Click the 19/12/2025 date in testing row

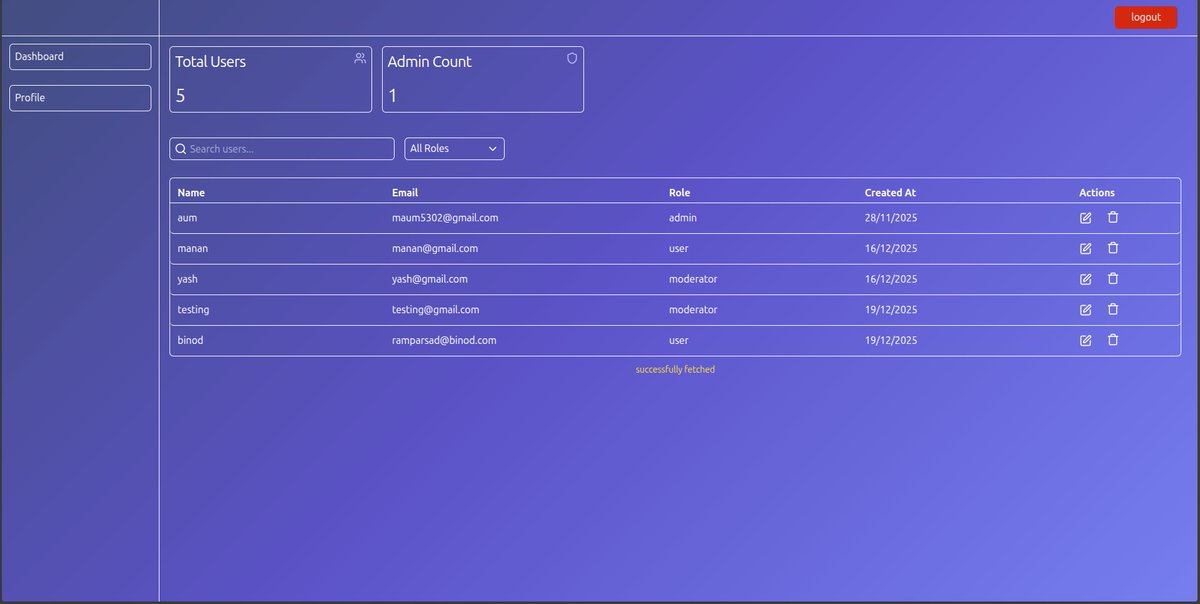(891, 310)
